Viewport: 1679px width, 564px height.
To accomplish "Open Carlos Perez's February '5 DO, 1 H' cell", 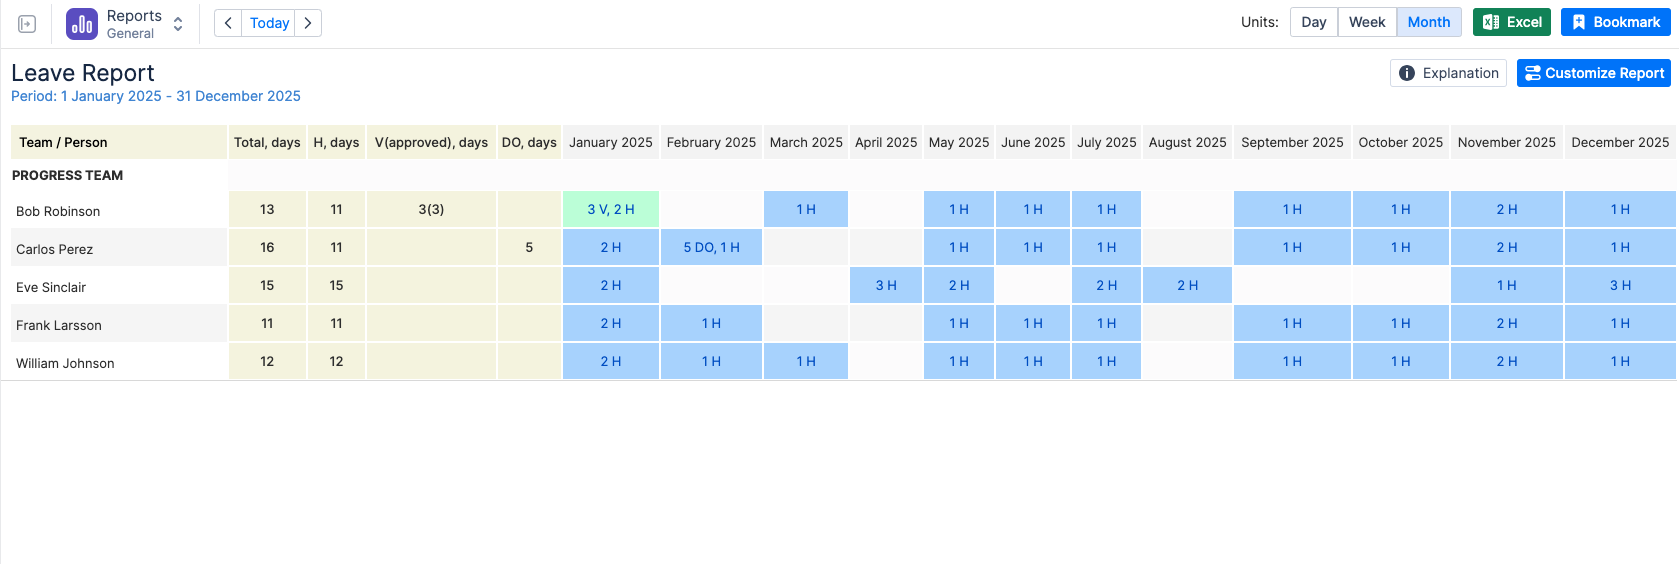I will (711, 247).
